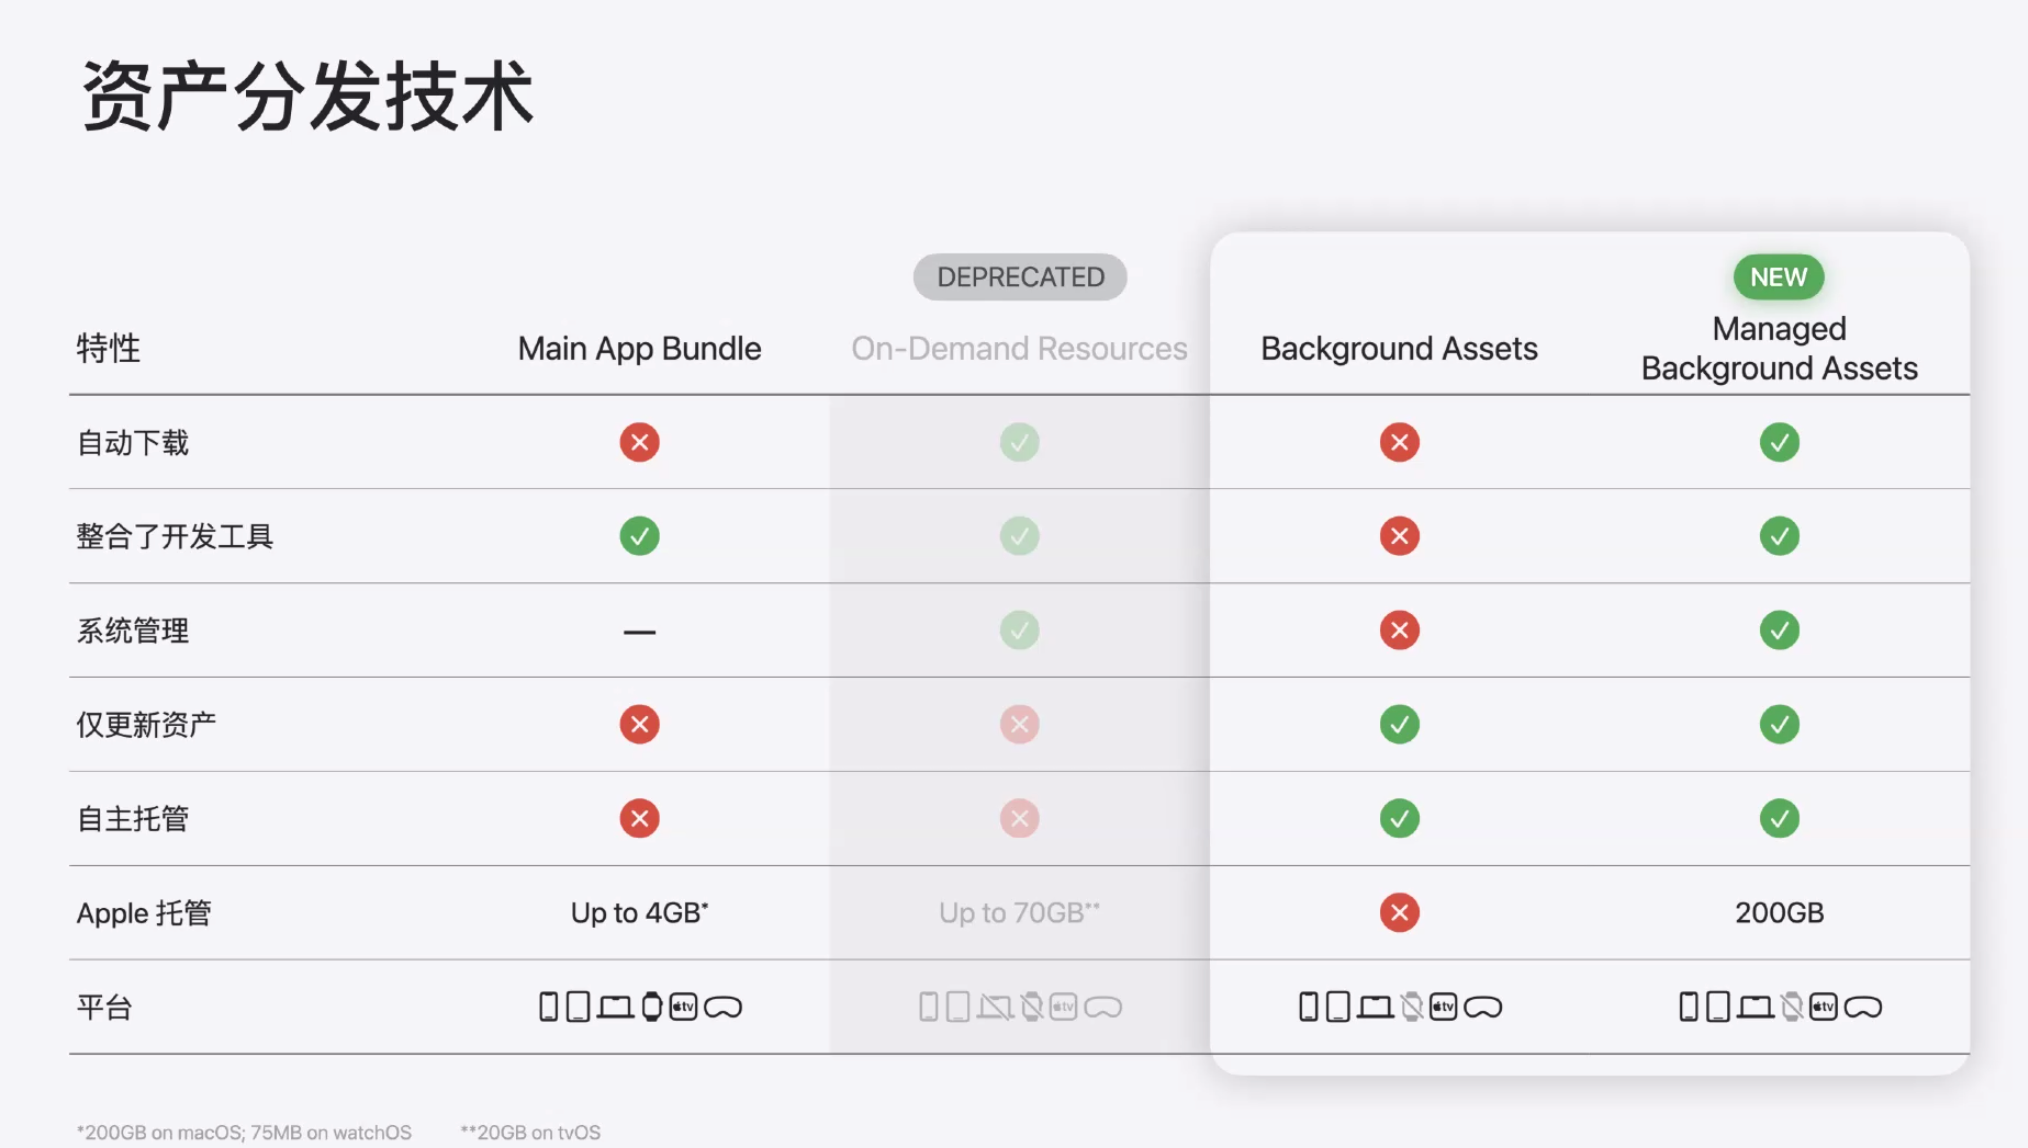
Task: Select the On-Demand Resources column header
Action: coord(1019,348)
